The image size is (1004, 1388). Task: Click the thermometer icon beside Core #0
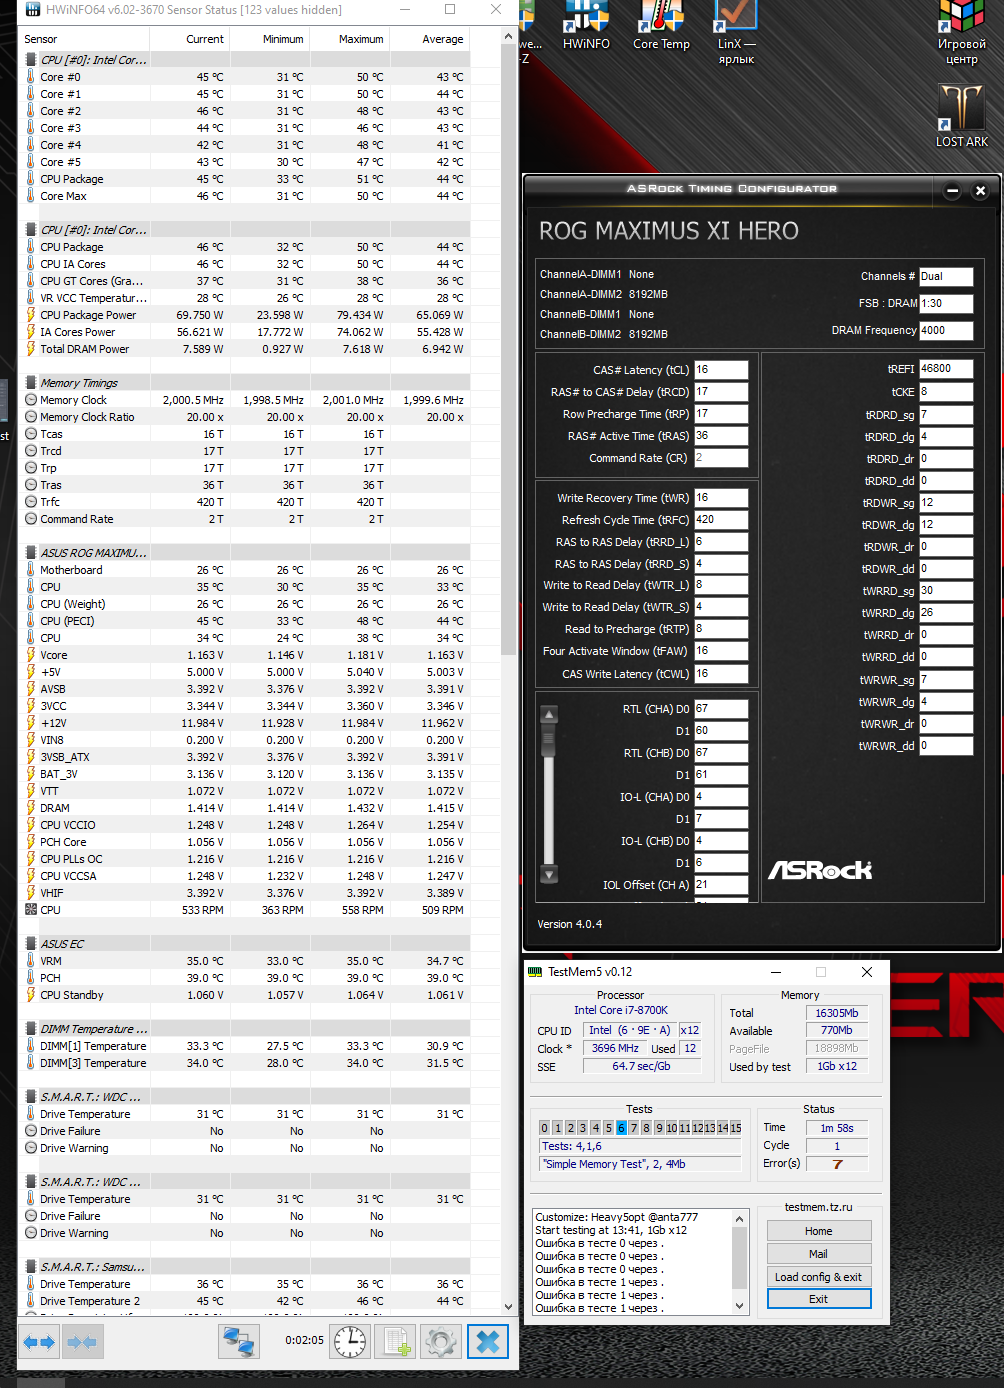click(31, 77)
